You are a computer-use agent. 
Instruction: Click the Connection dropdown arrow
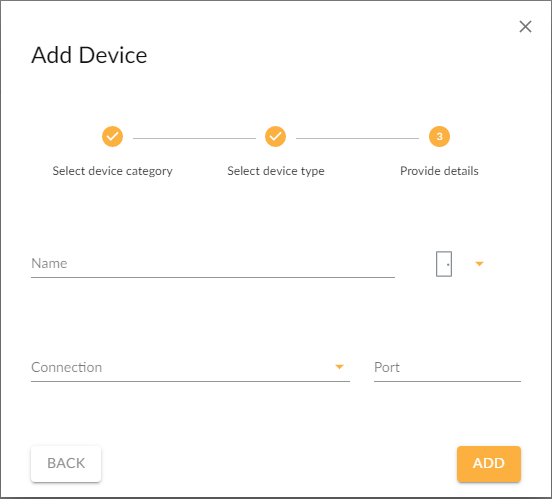[339, 367]
